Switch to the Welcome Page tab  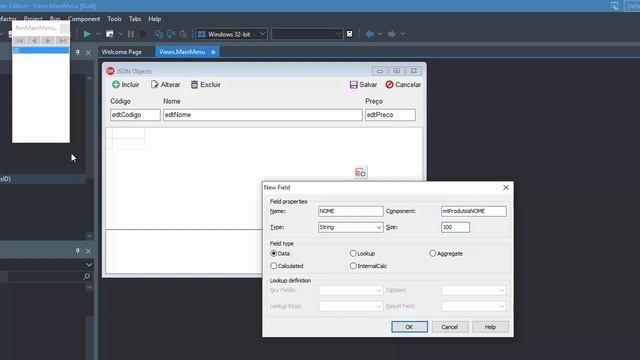pos(122,52)
